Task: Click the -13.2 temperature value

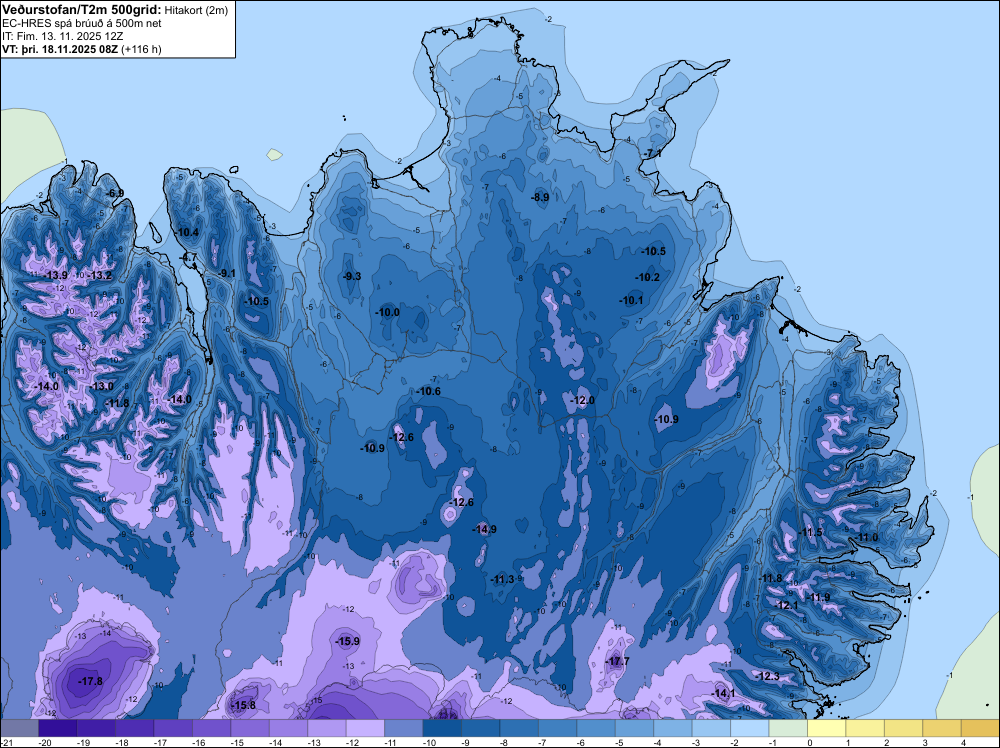Action: coord(100,275)
